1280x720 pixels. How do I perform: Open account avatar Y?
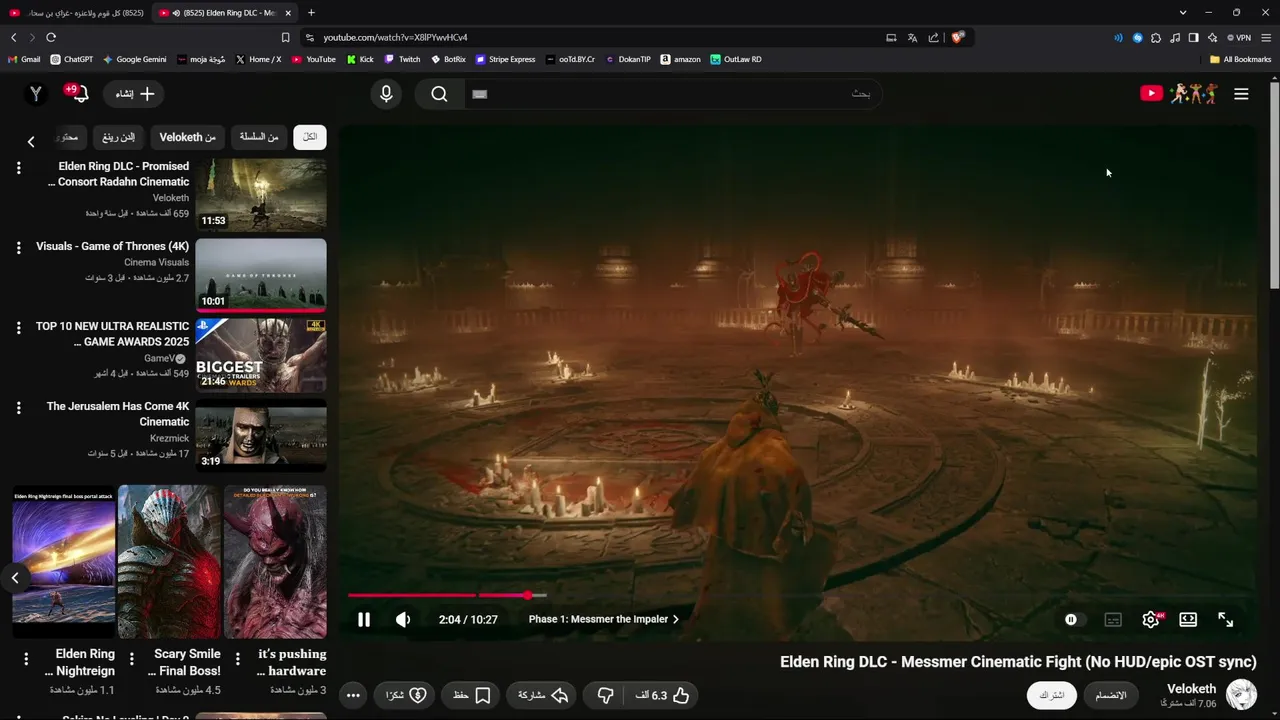[36, 94]
